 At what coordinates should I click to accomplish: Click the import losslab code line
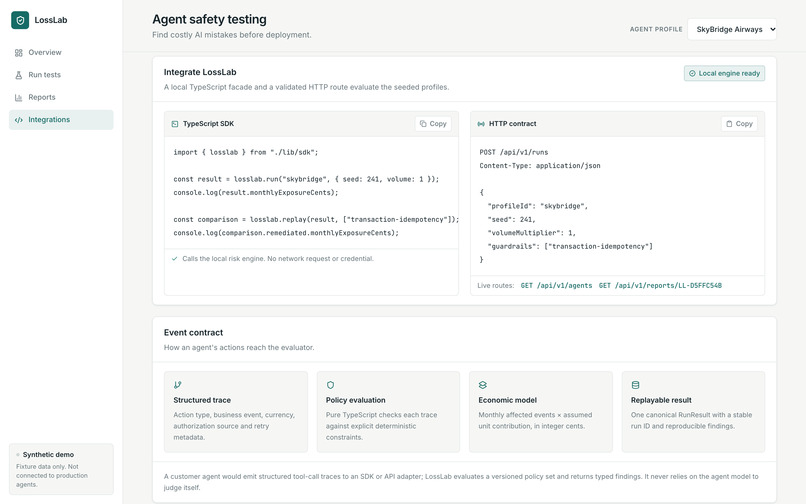pyautogui.click(x=246, y=152)
